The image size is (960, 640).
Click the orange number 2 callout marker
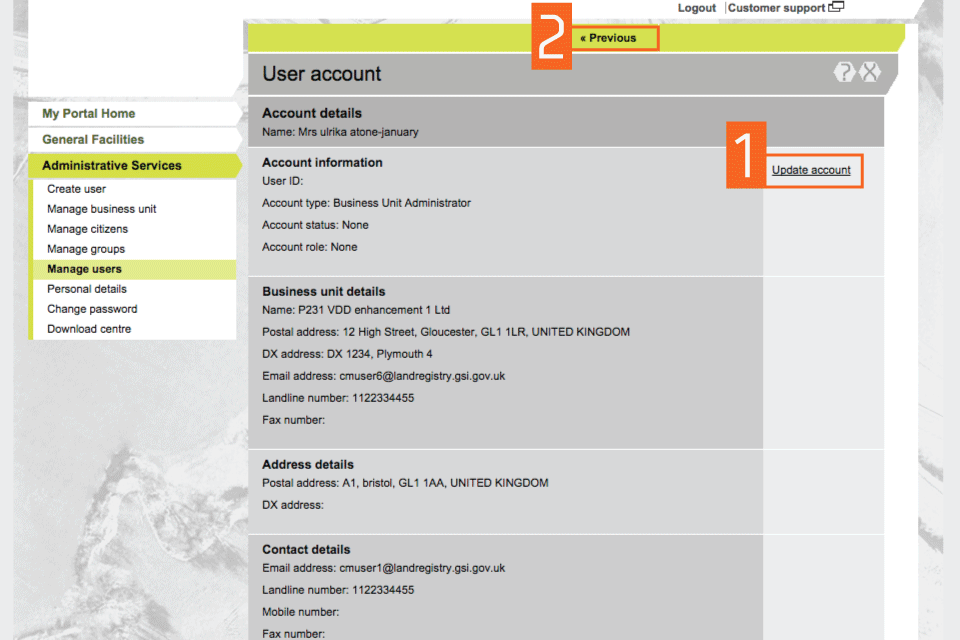[551, 40]
